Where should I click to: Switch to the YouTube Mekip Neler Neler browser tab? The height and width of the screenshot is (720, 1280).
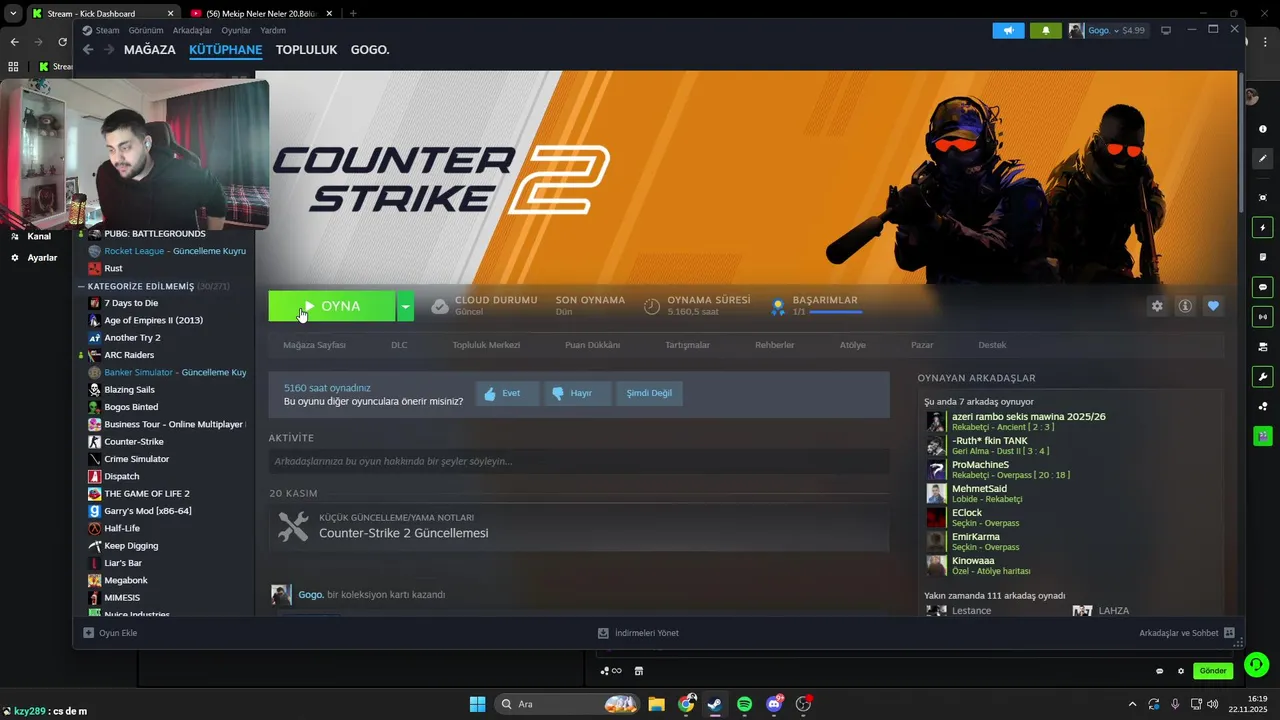(260, 13)
